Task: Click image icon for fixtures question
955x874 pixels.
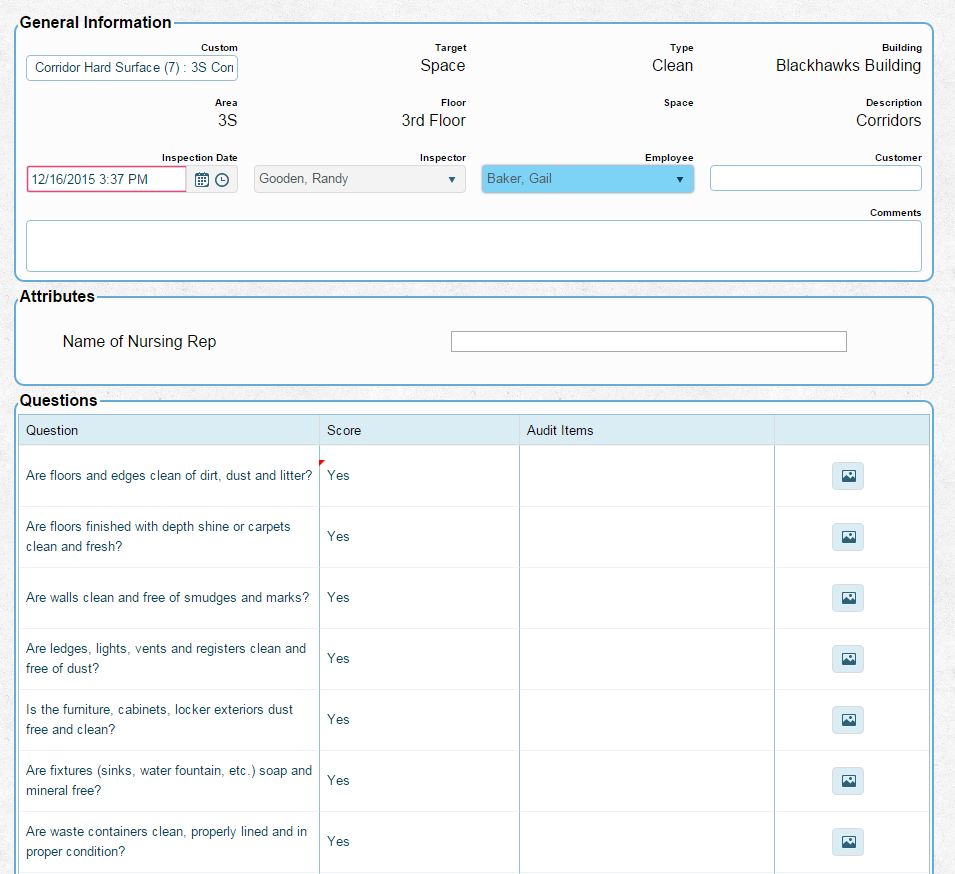Action: [x=848, y=781]
